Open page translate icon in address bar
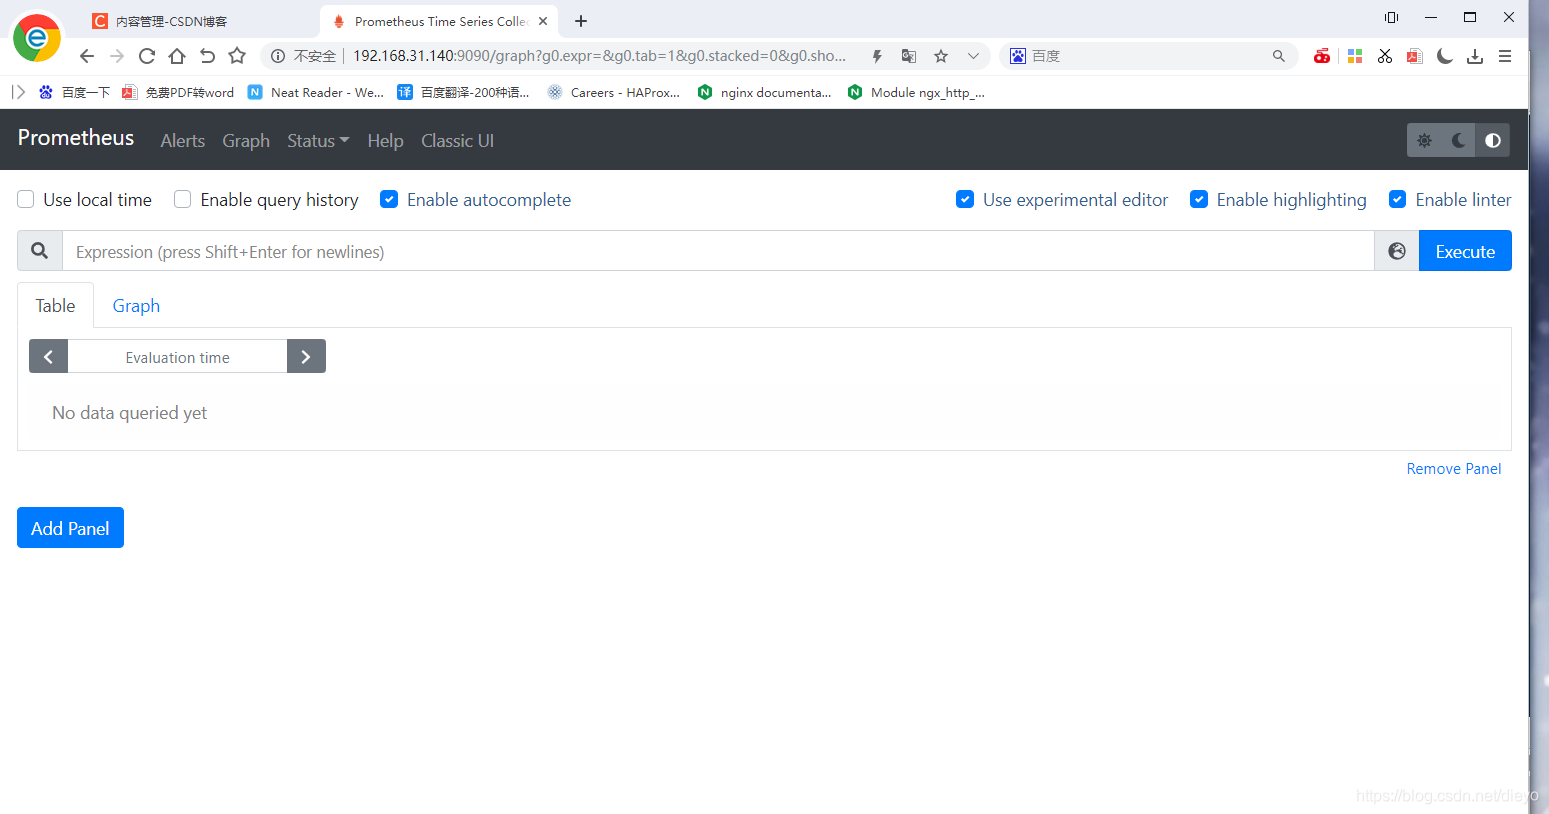 909,56
